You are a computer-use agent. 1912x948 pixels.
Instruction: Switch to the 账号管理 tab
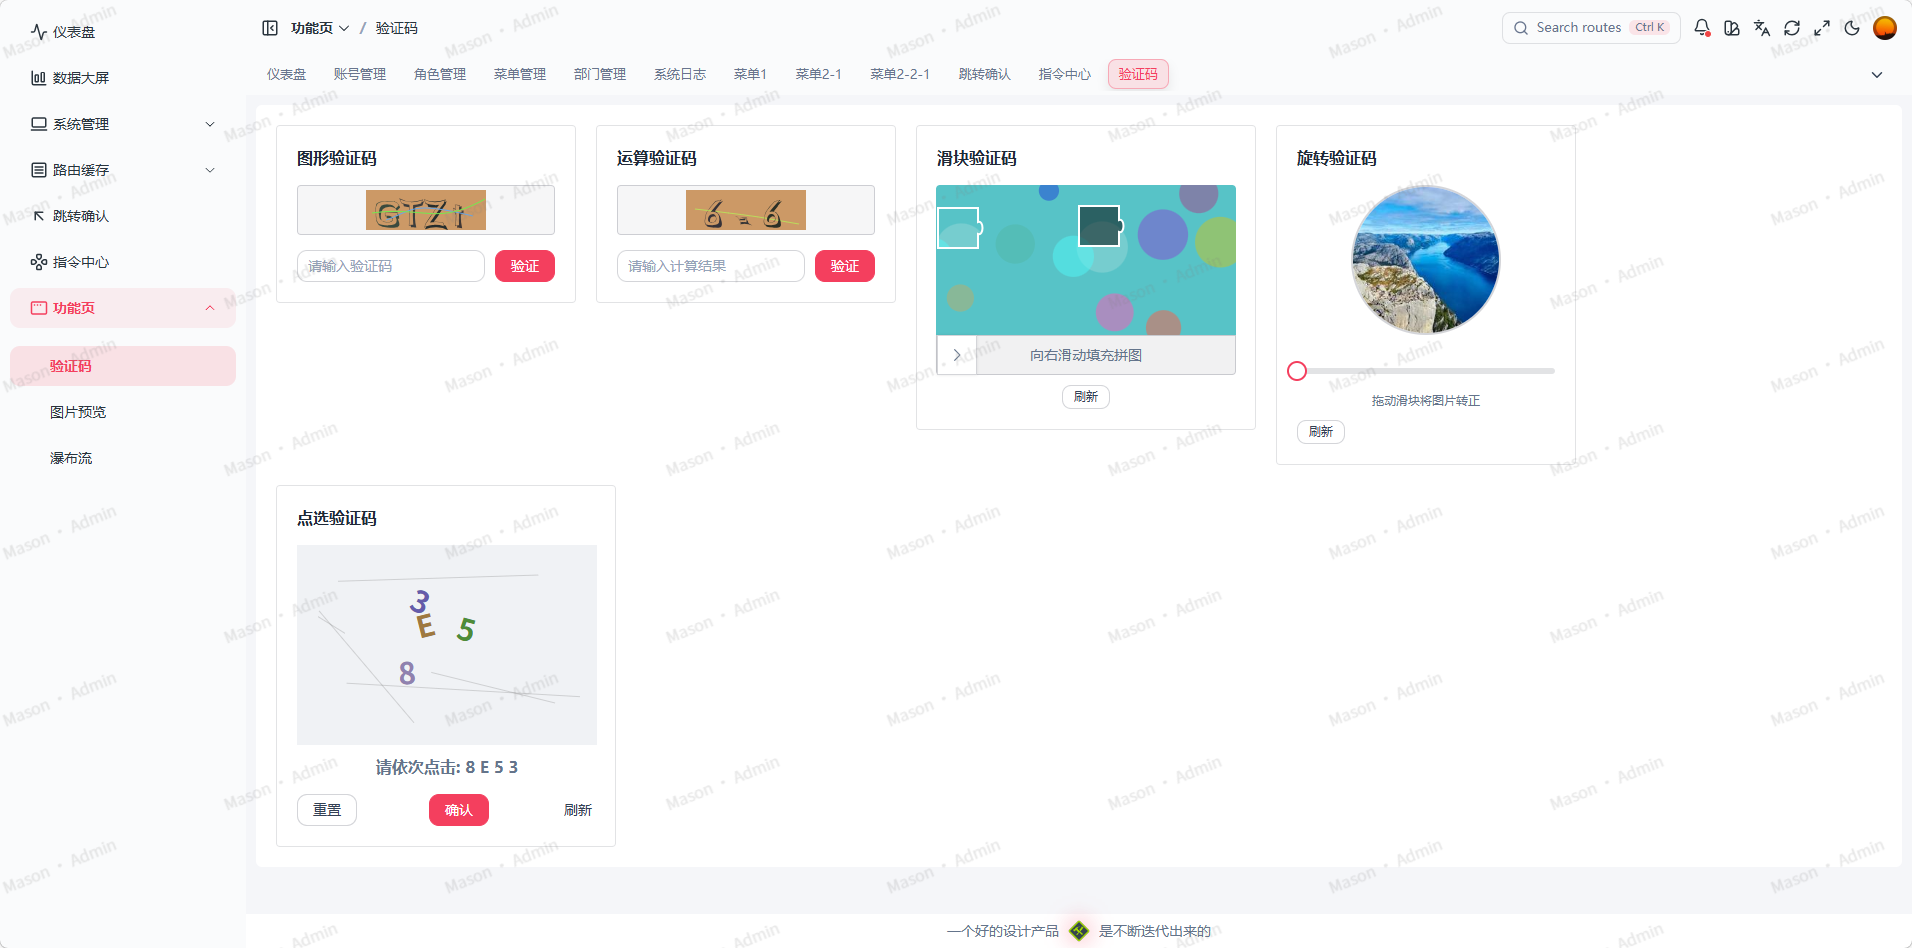click(360, 73)
